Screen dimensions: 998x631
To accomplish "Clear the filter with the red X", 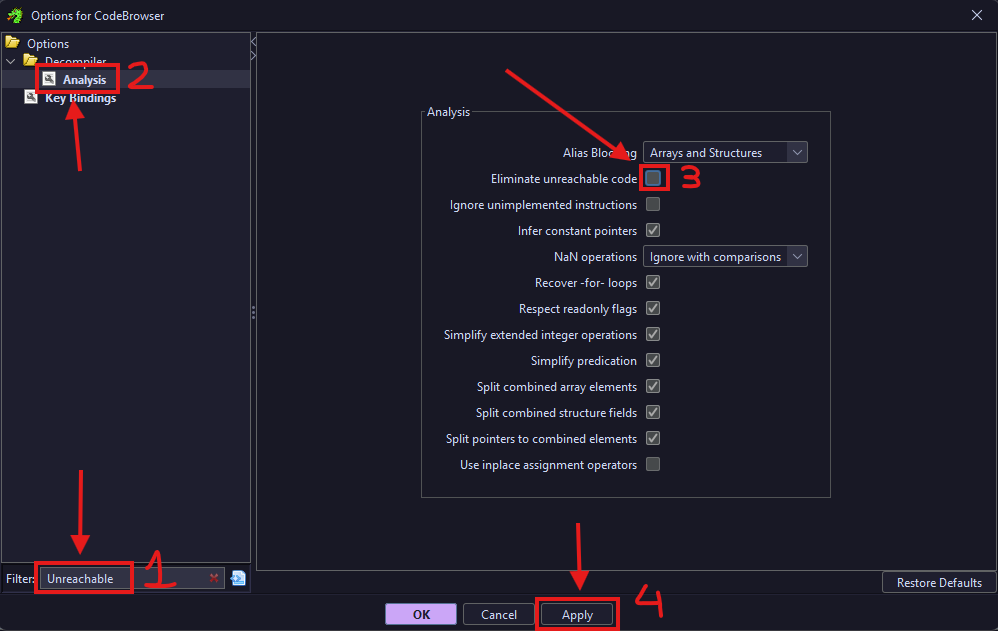I will pyautogui.click(x=214, y=578).
